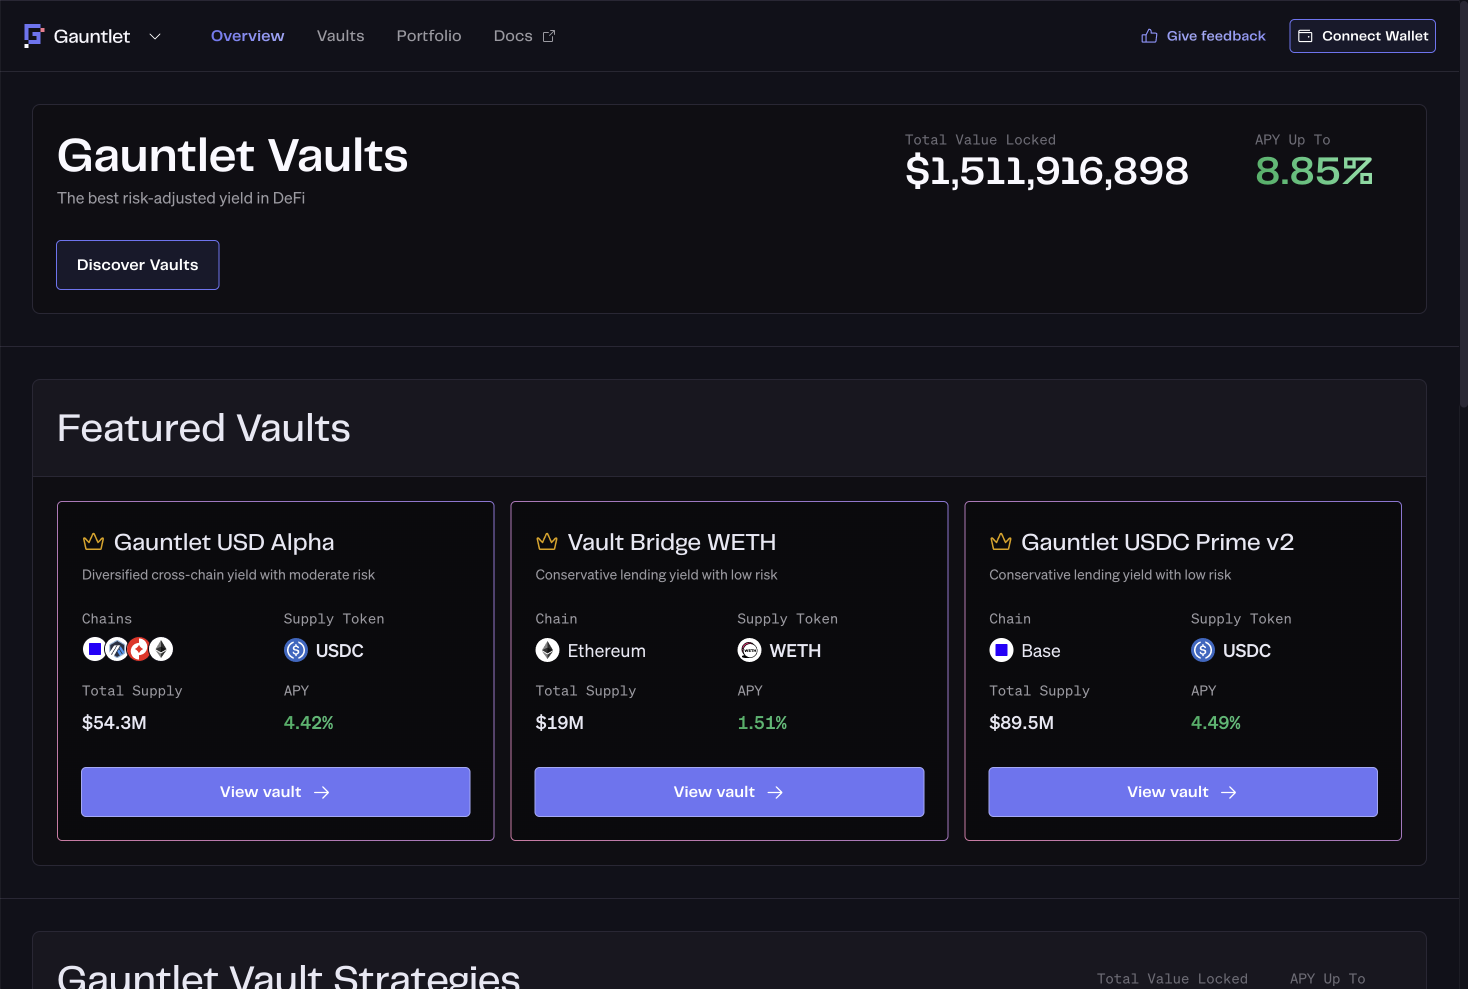
Task: View vault for Gauntlet USD Alpha
Action: pyautogui.click(x=276, y=792)
